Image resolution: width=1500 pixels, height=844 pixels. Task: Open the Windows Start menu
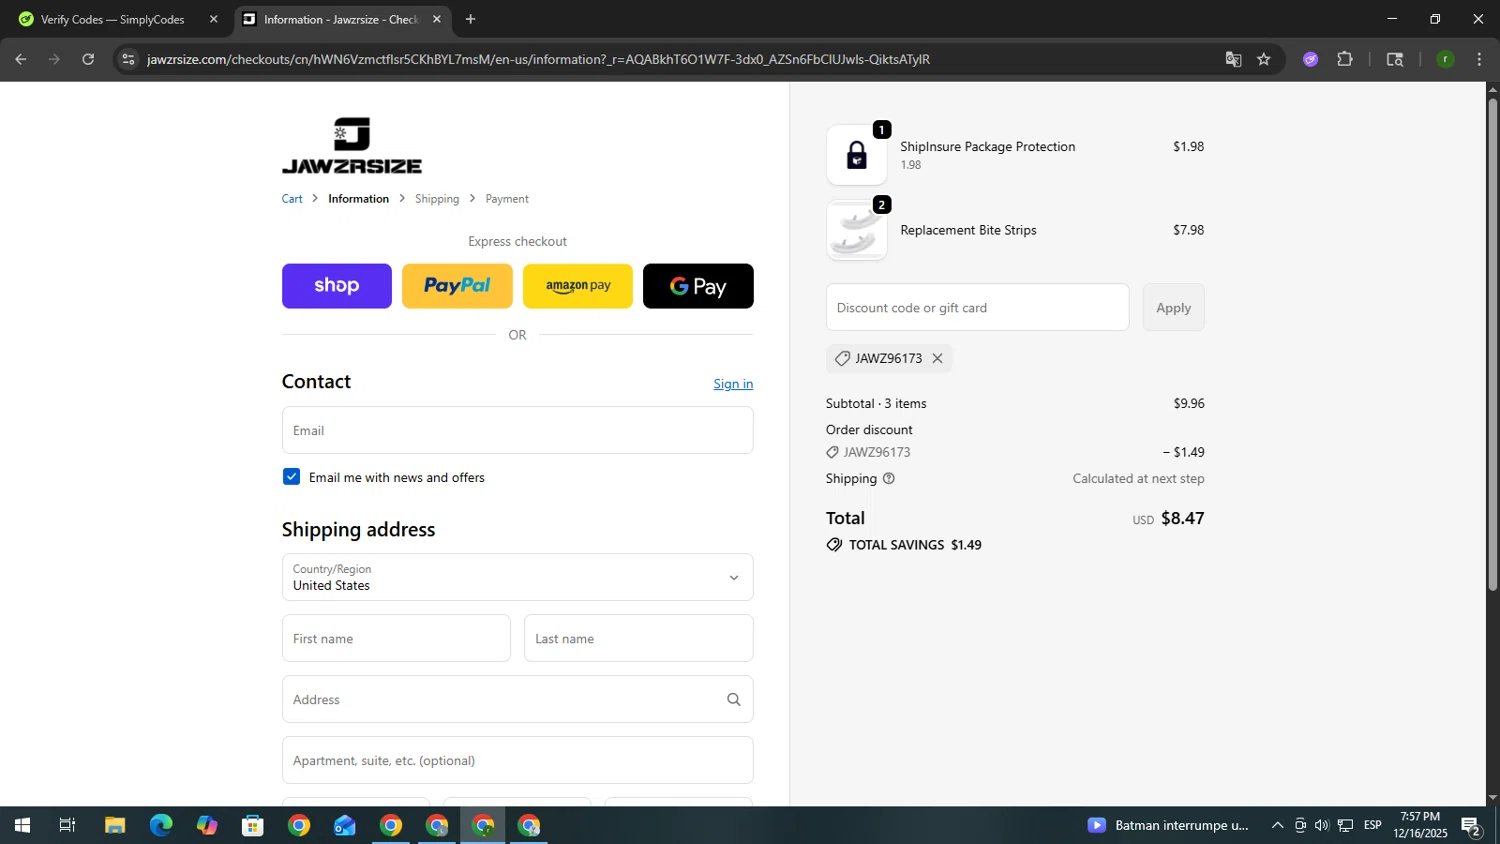(22, 825)
